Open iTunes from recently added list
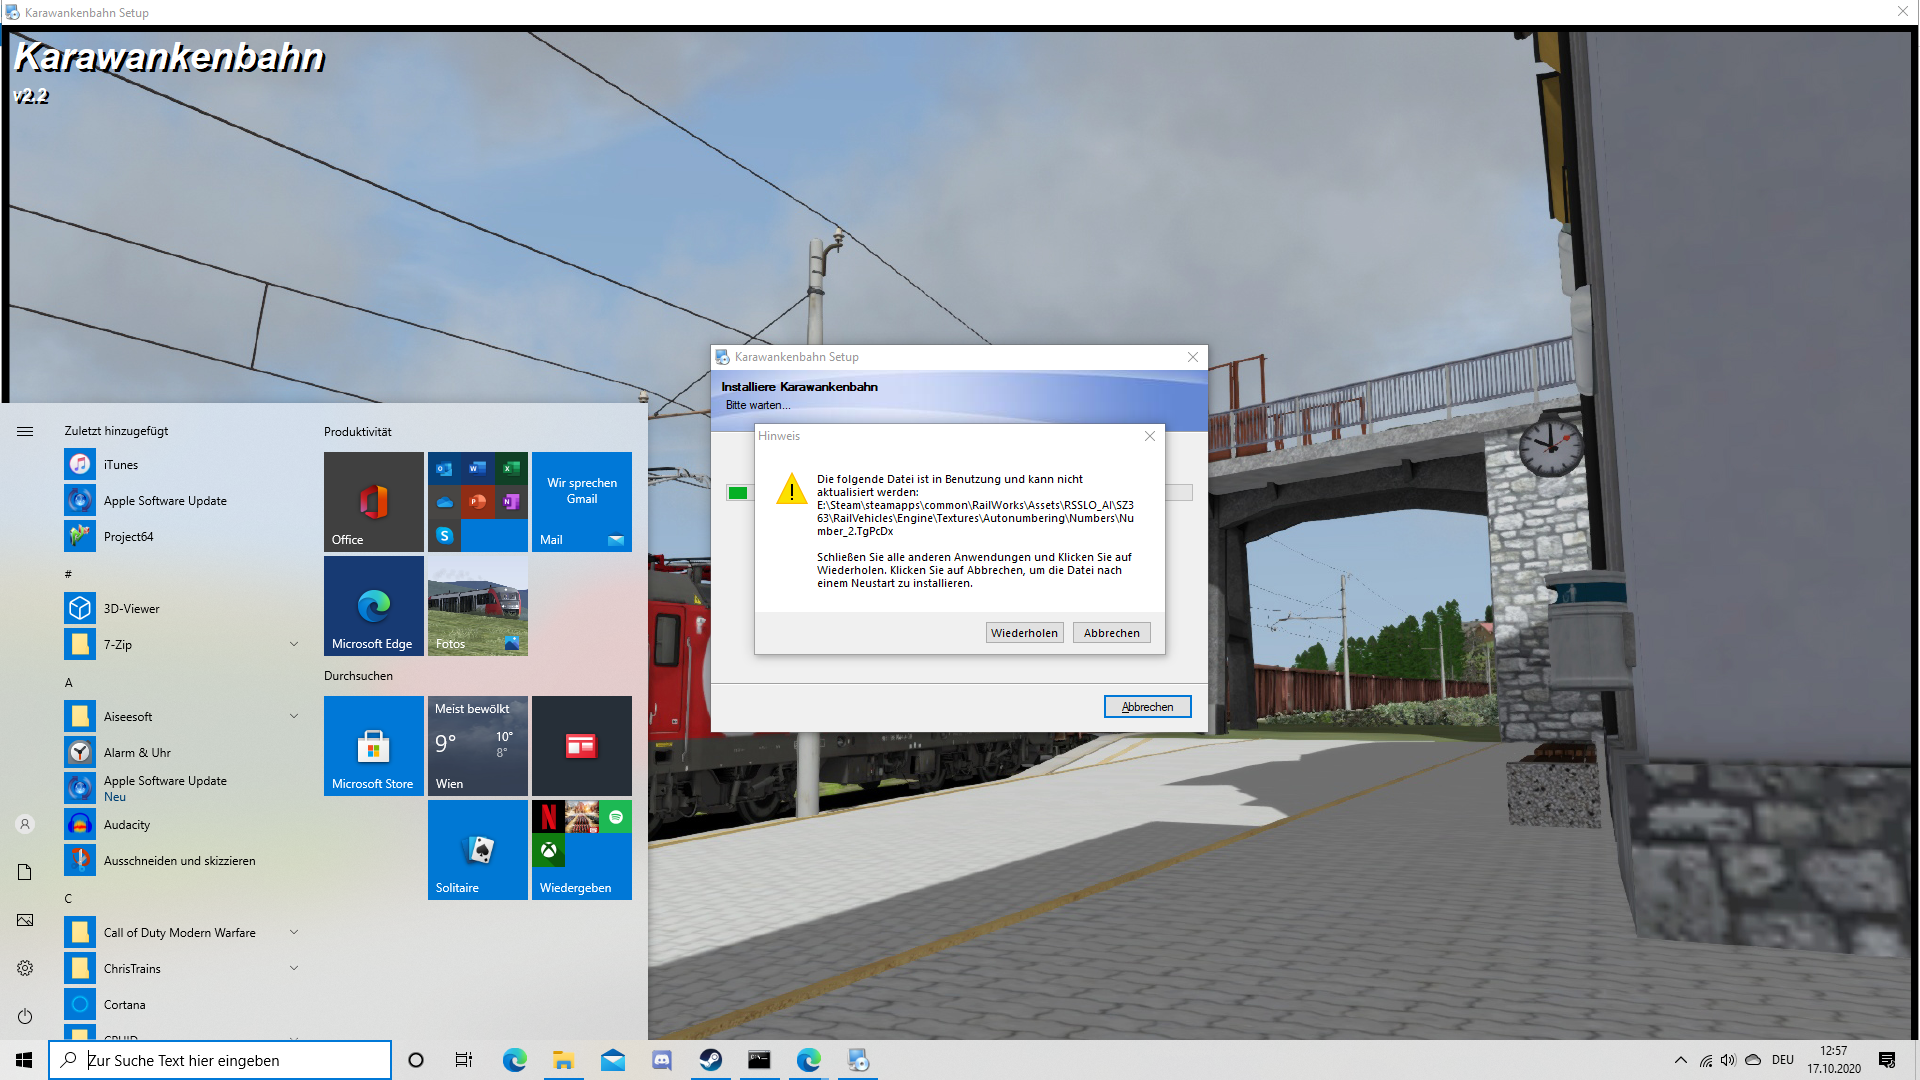Screen dimensions: 1920x1080 point(121,465)
